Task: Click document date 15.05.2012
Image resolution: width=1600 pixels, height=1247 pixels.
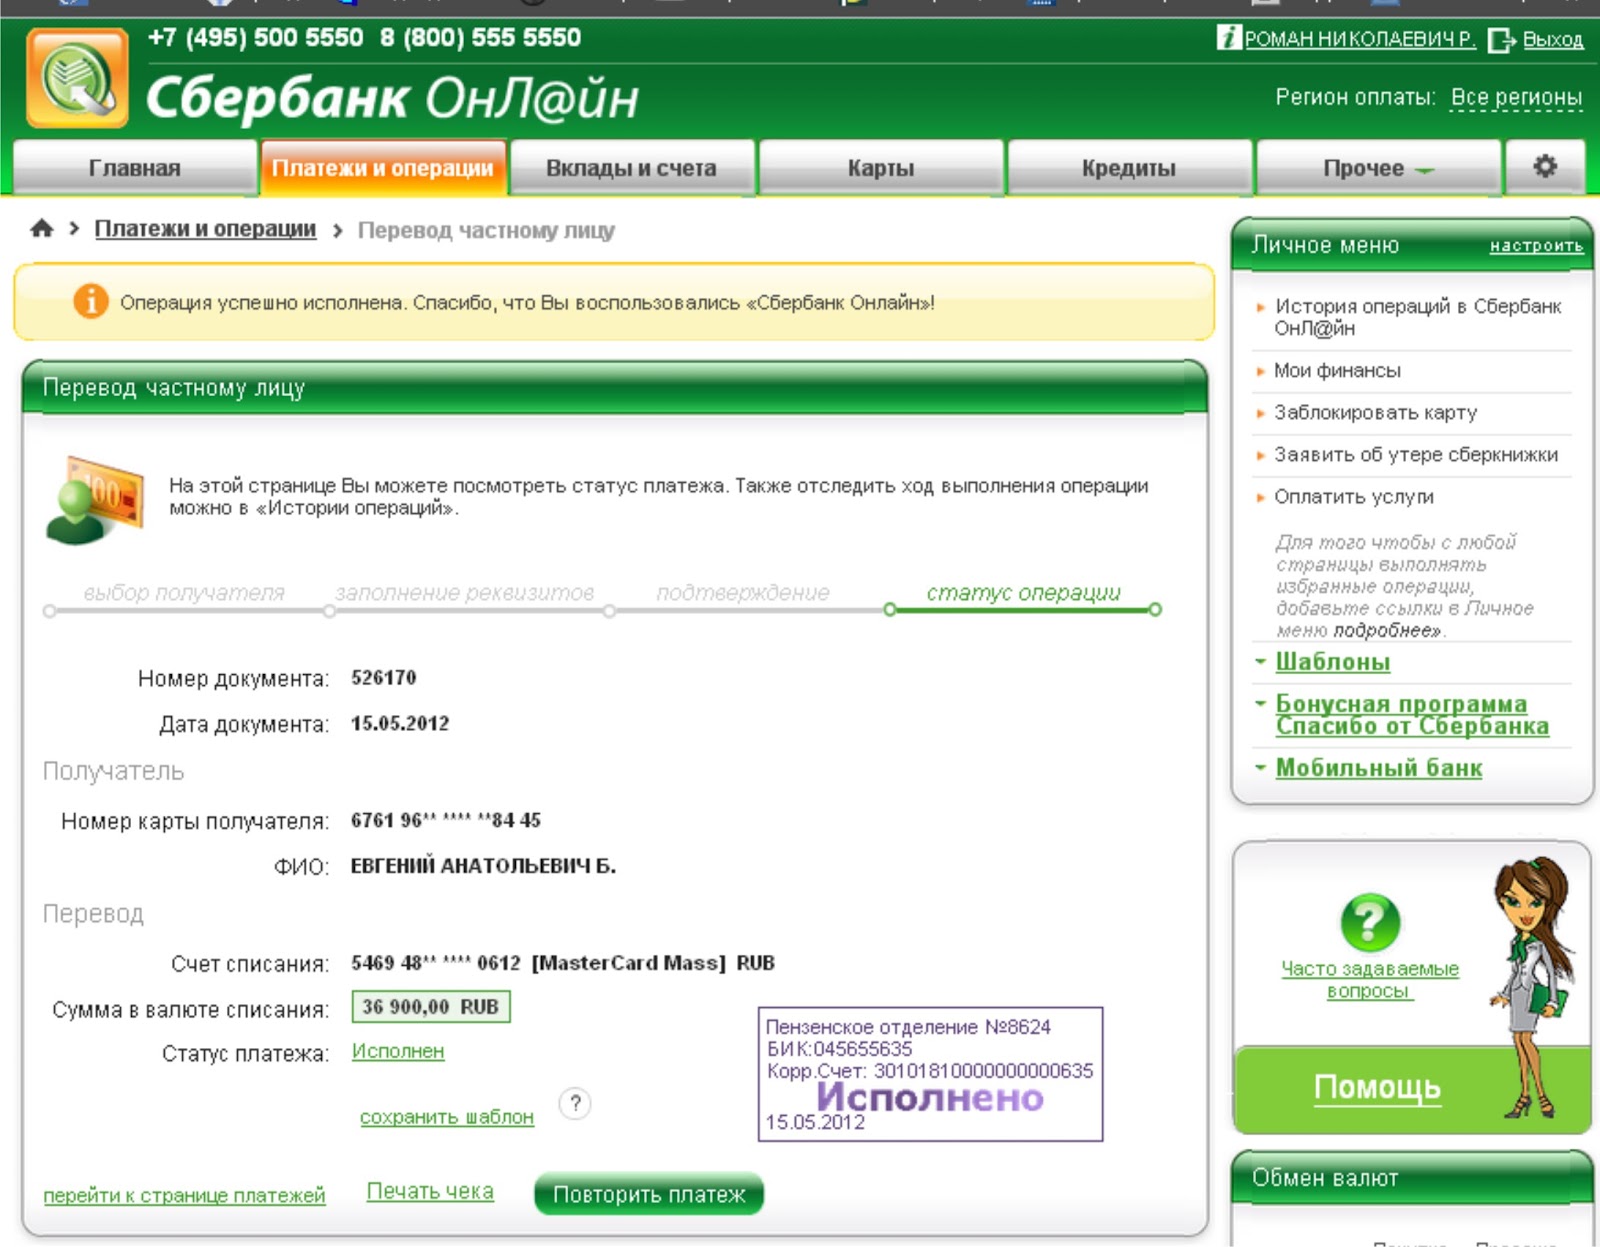Action: pyautogui.click(x=400, y=723)
